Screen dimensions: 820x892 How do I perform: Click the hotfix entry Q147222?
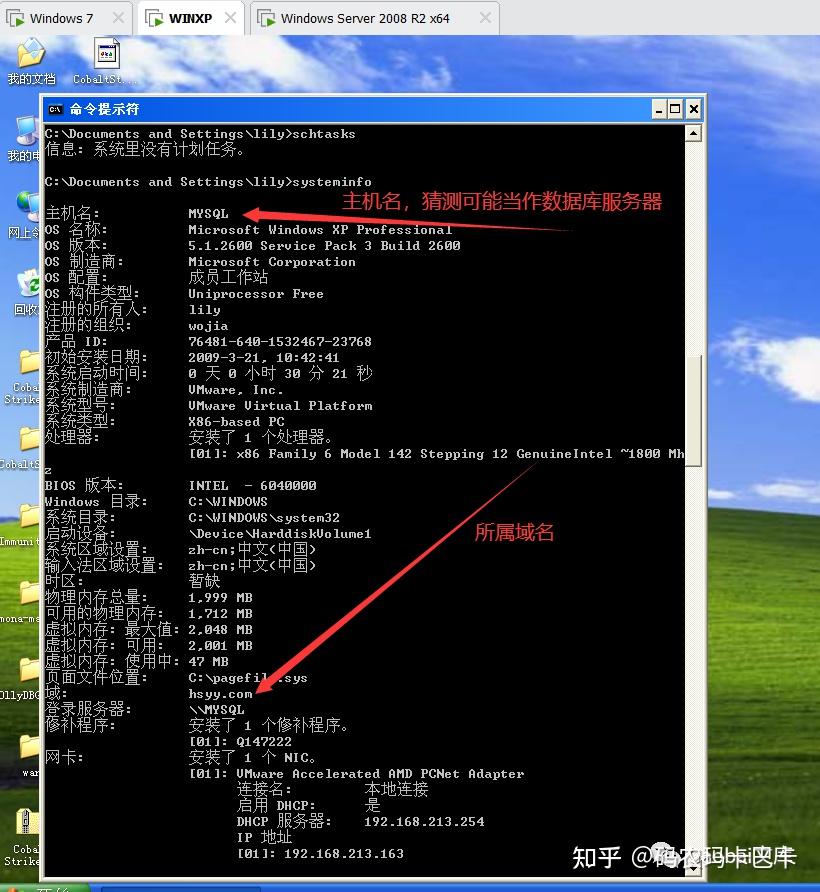coord(264,742)
